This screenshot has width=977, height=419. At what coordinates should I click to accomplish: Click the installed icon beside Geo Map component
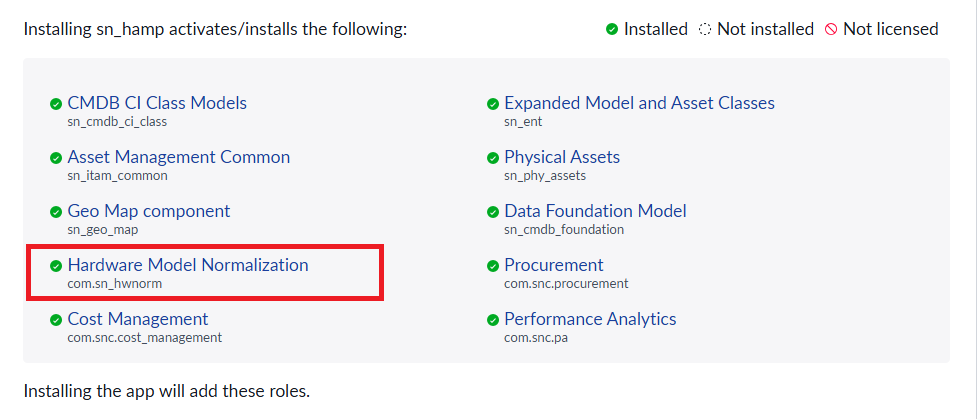(x=56, y=212)
